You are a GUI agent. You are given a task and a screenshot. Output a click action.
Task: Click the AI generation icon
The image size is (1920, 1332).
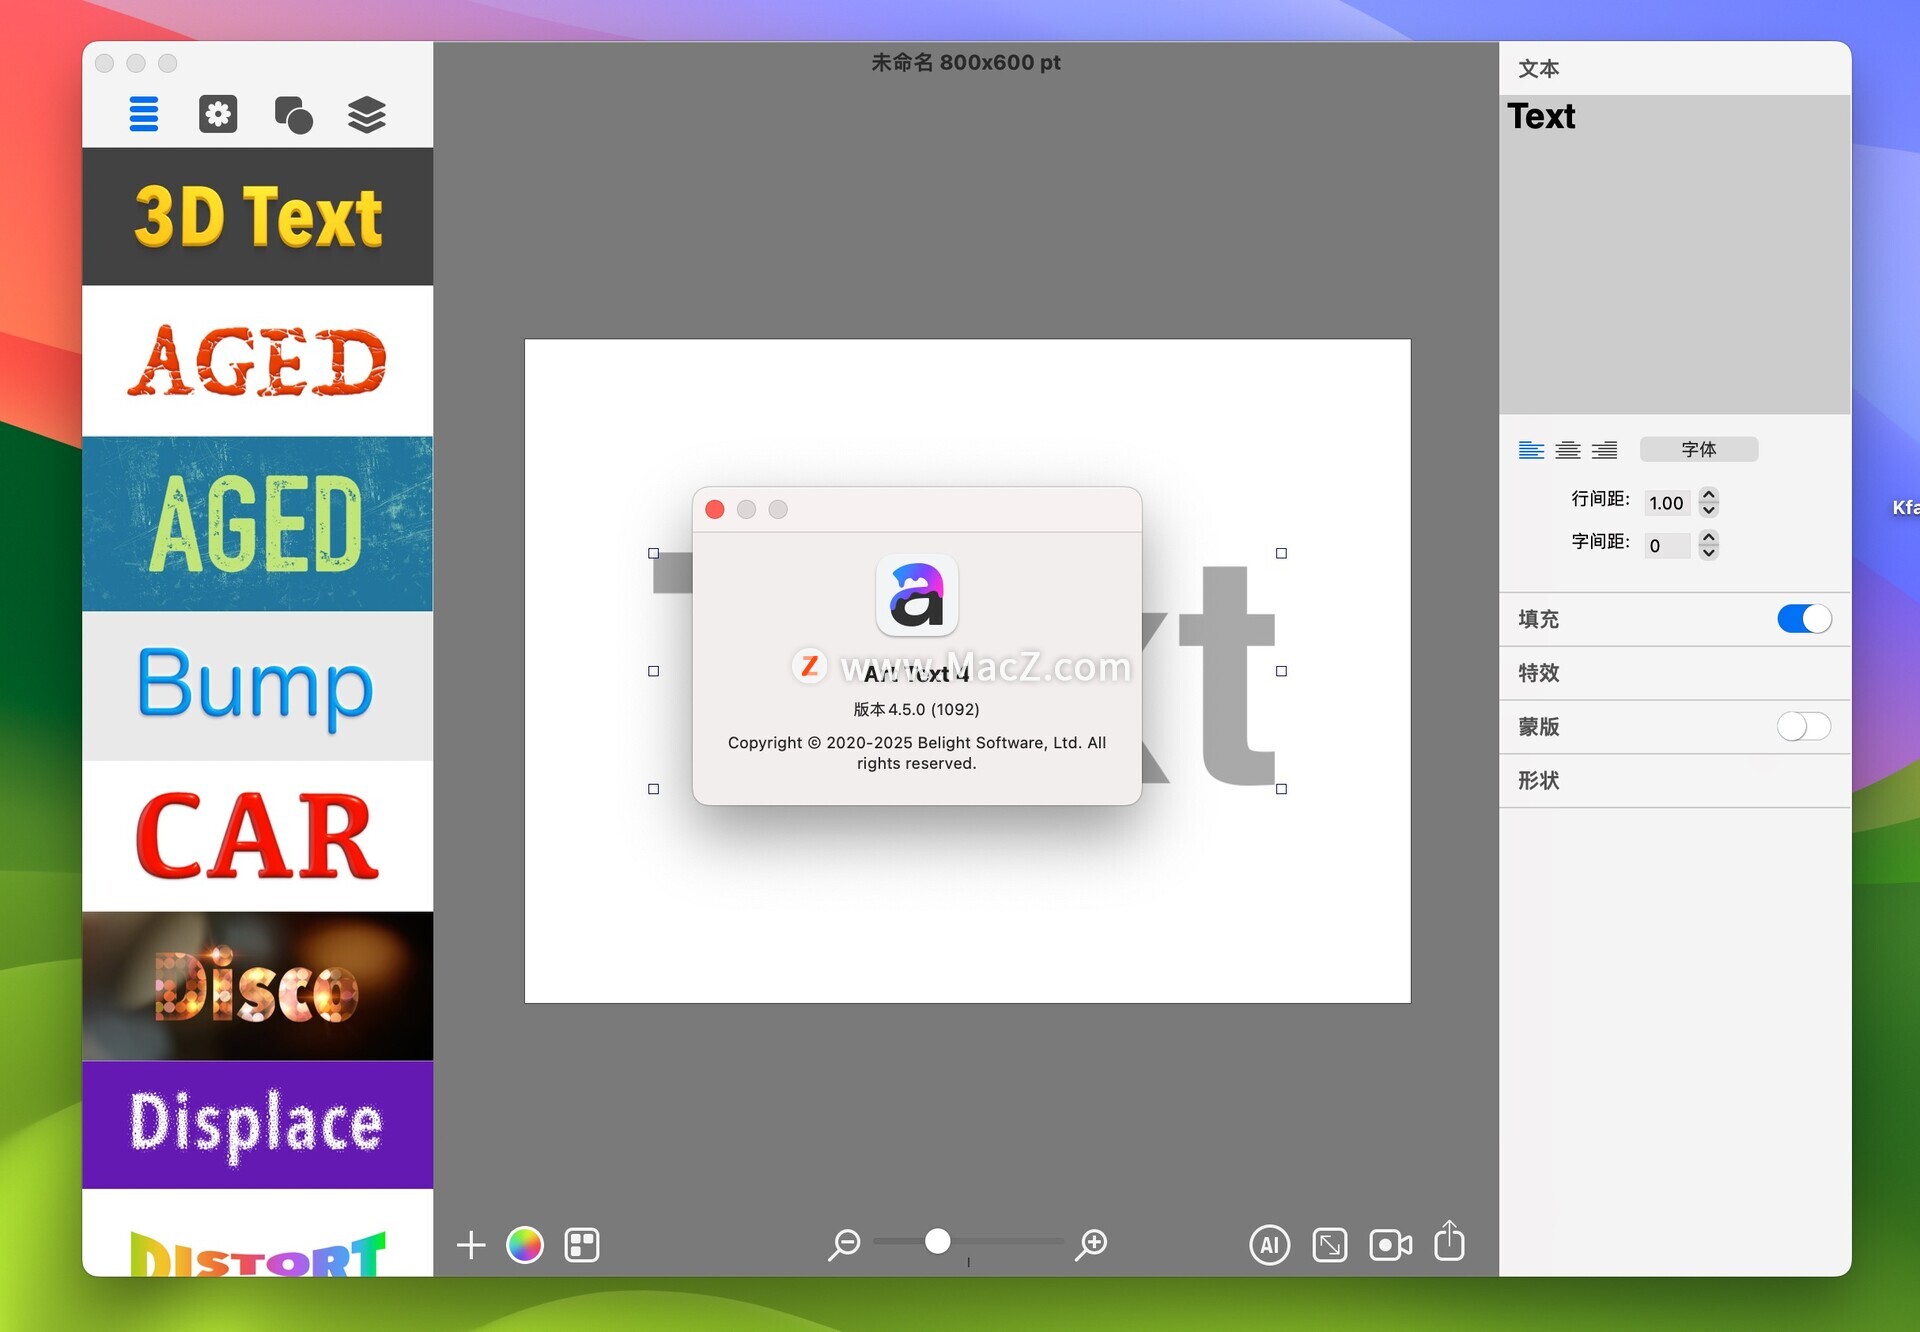pyautogui.click(x=1269, y=1245)
